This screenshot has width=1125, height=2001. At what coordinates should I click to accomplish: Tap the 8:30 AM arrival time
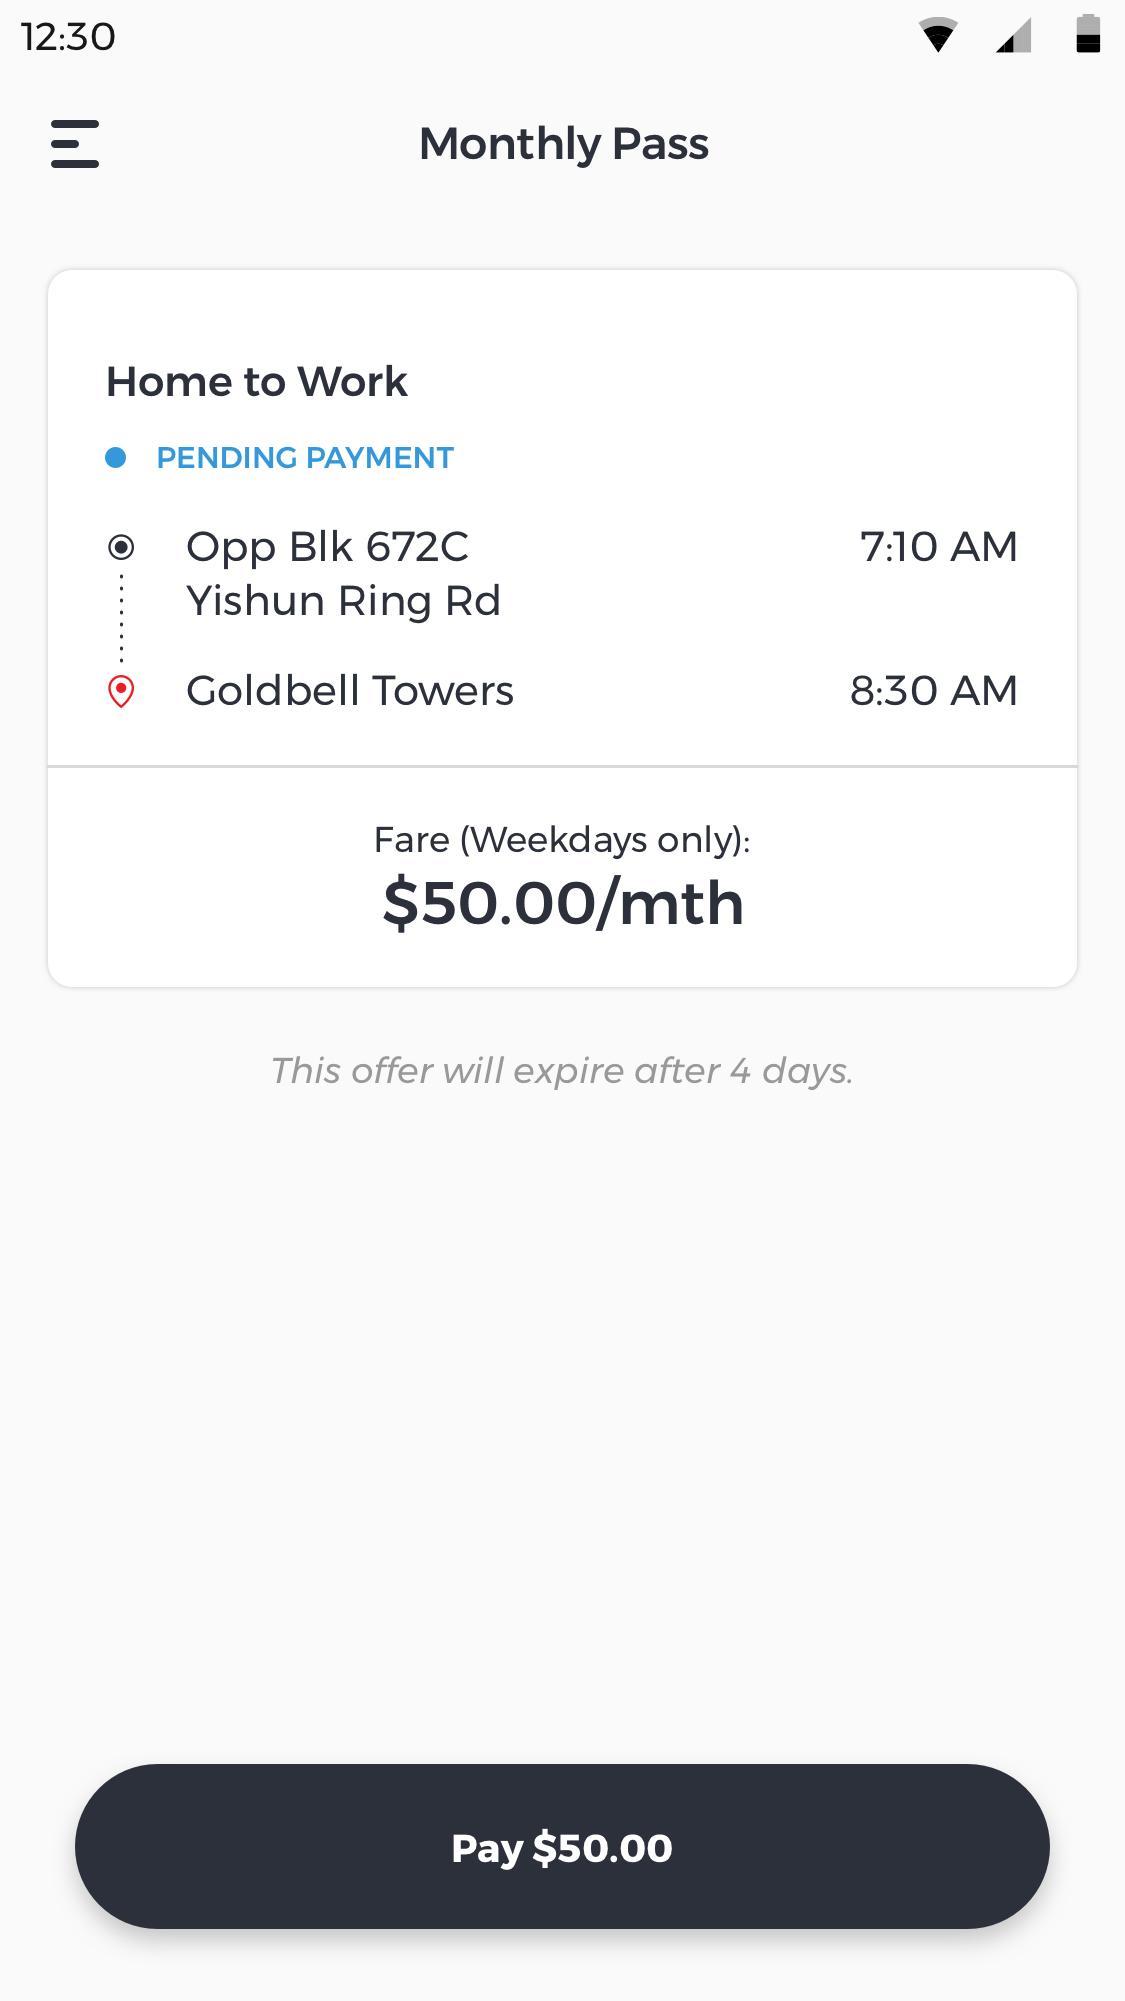pyautogui.click(x=934, y=691)
